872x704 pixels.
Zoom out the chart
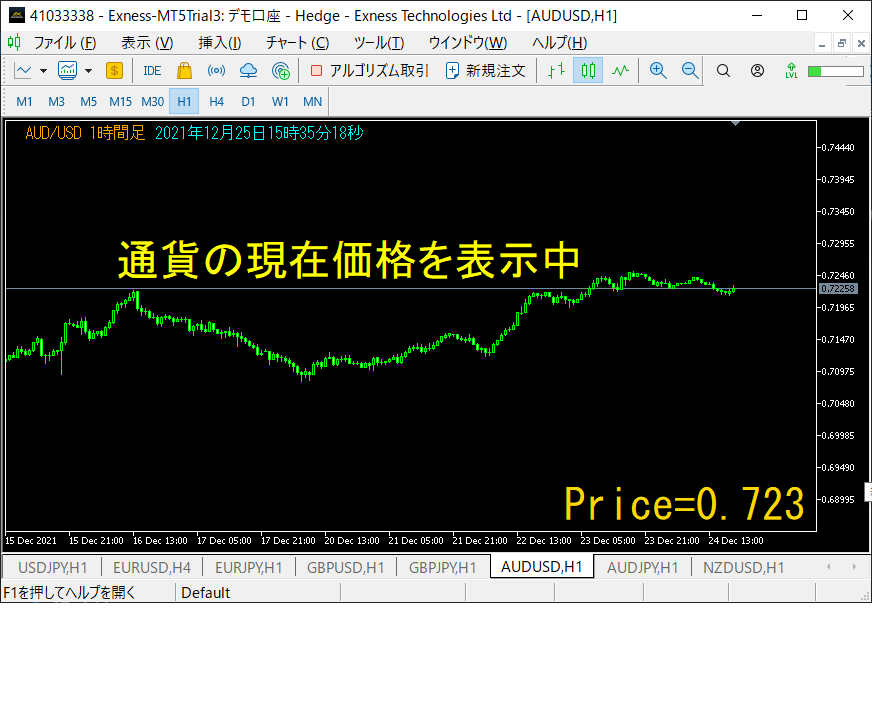pos(690,71)
